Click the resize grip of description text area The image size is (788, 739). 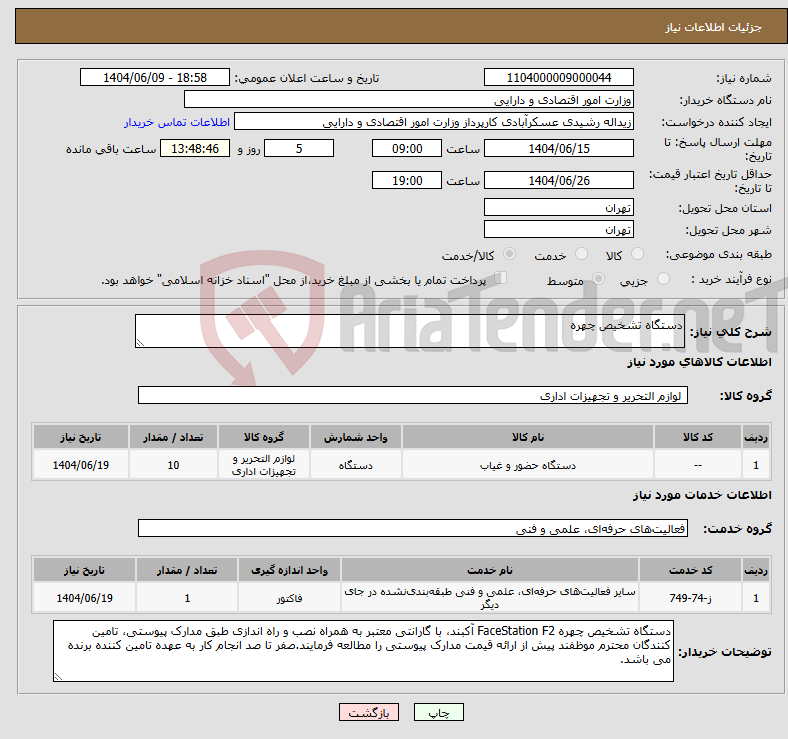140,343
